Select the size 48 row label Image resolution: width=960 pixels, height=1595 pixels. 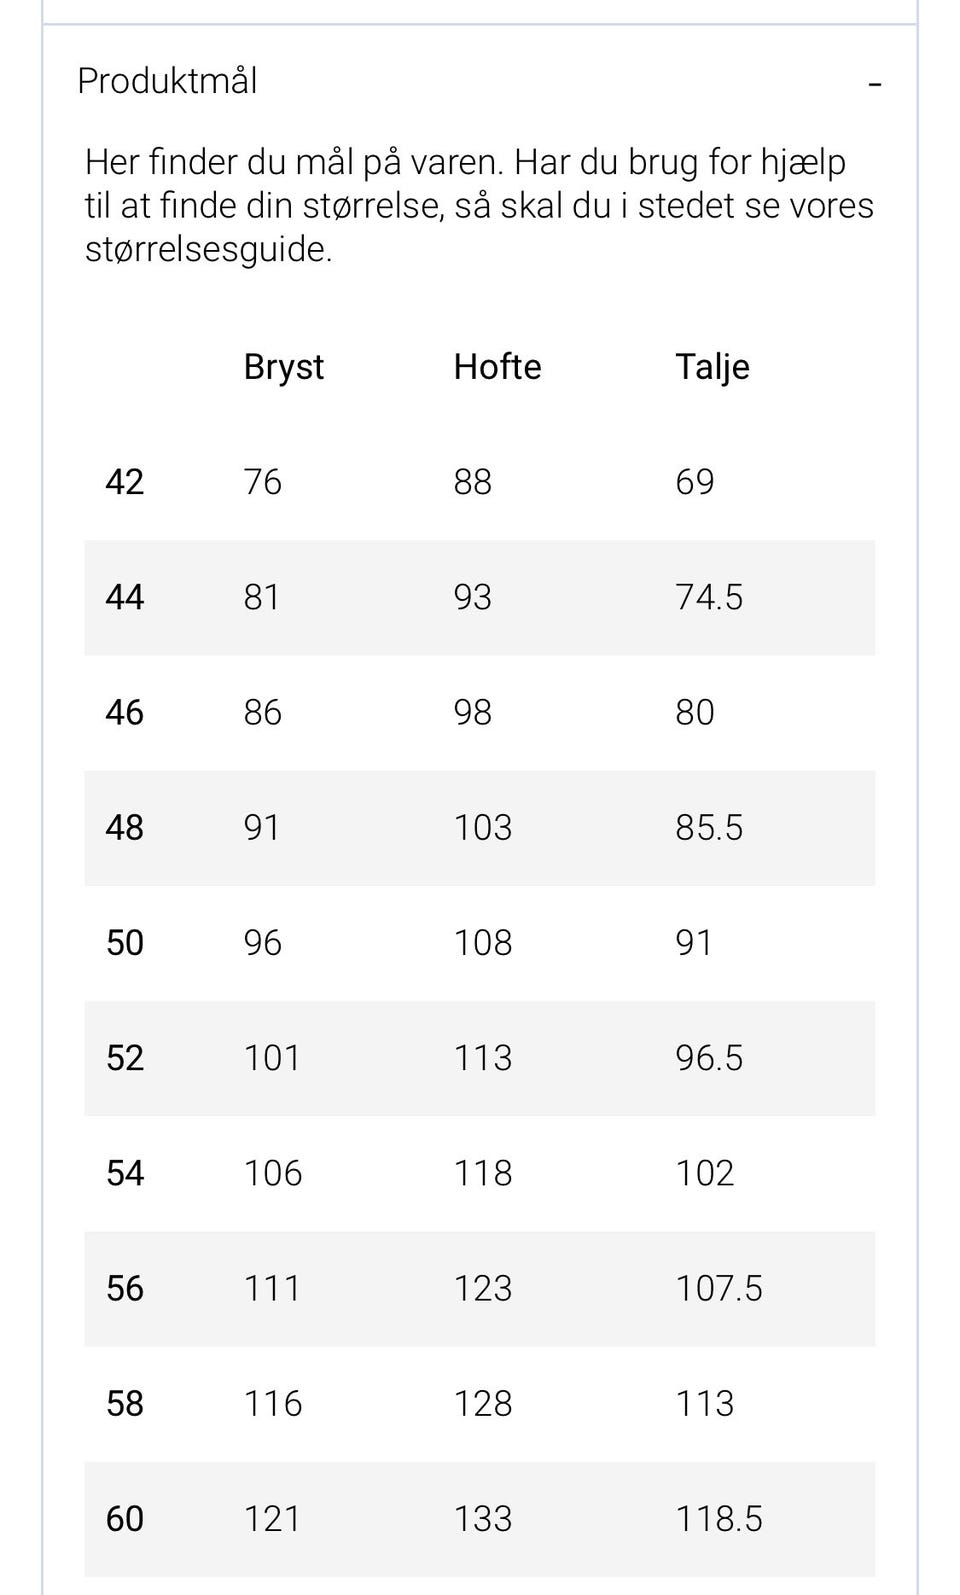pos(125,827)
